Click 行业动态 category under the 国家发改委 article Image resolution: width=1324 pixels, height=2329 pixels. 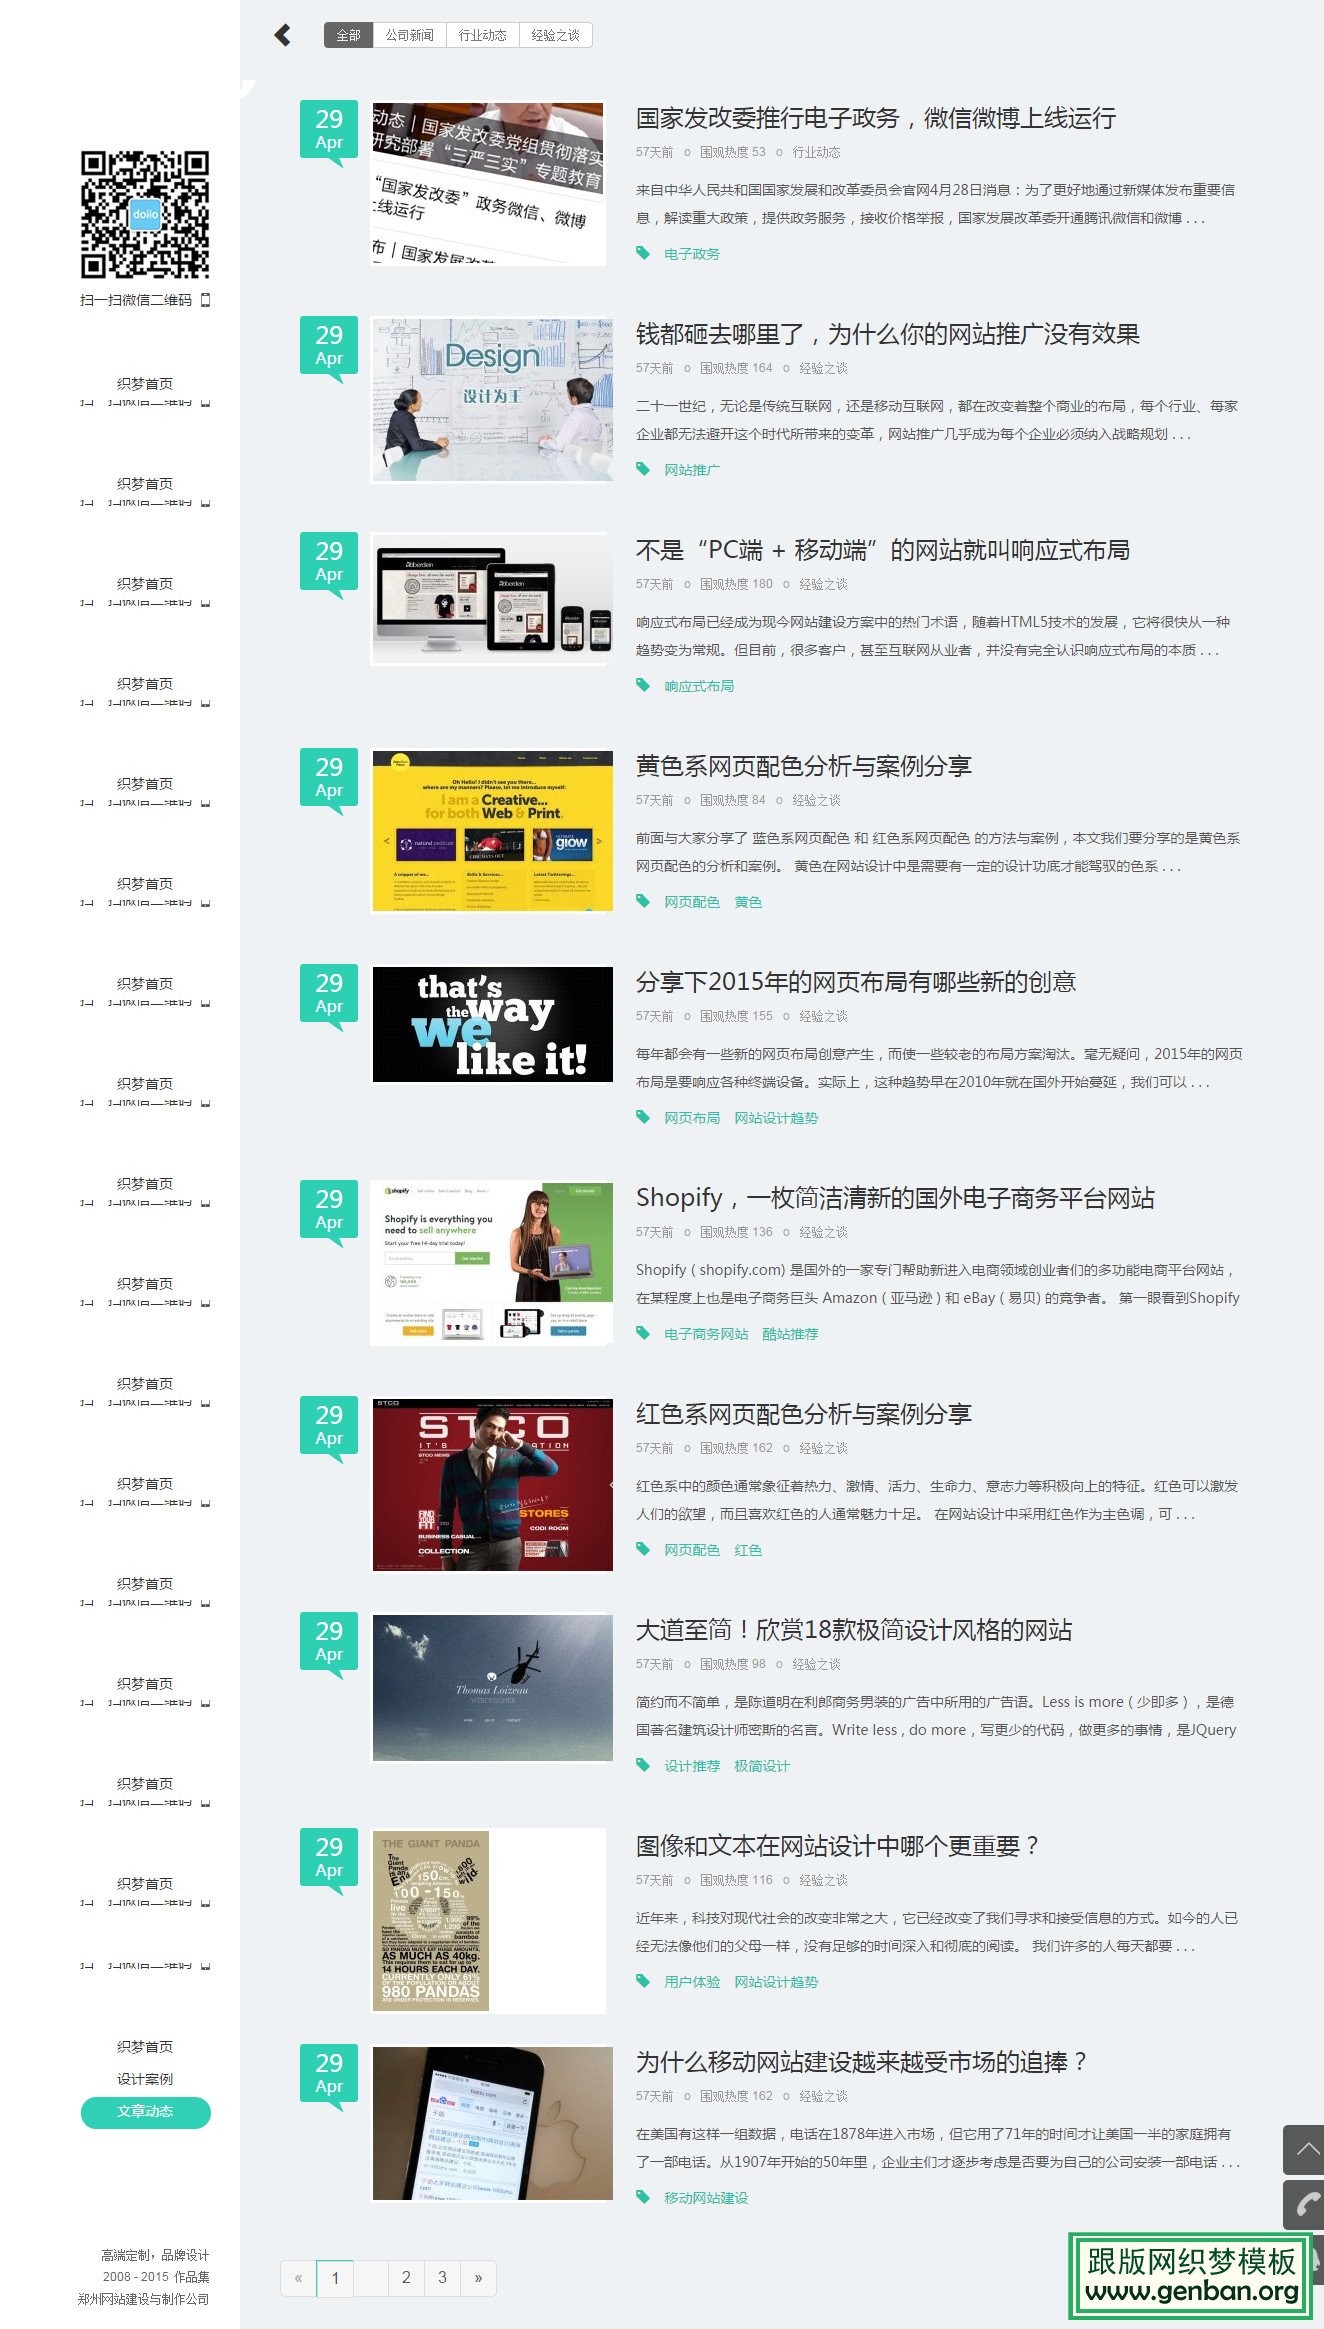tap(816, 152)
